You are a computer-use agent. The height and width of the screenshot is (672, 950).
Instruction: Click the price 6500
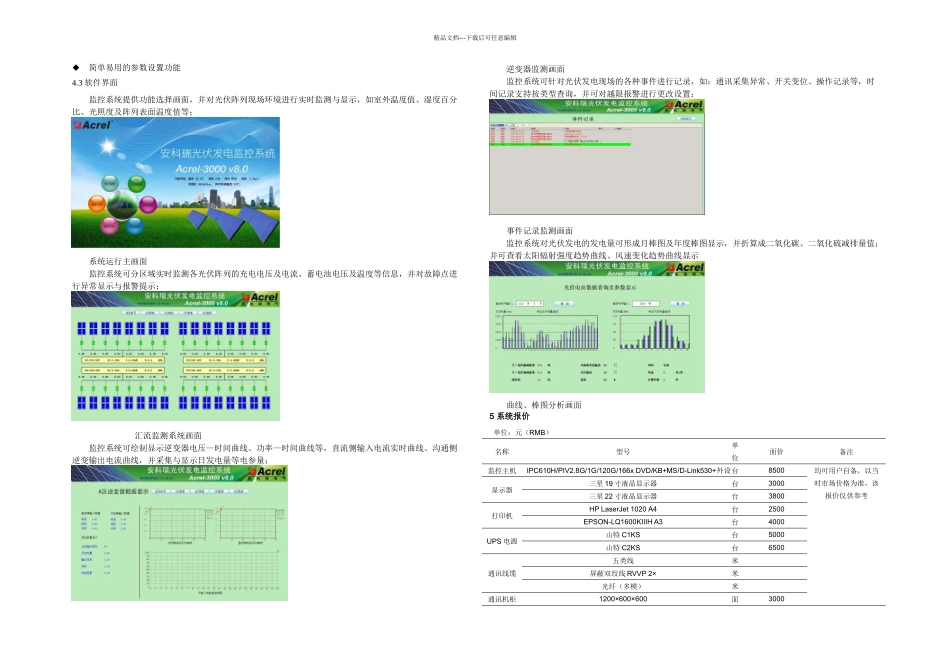click(776, 548)
